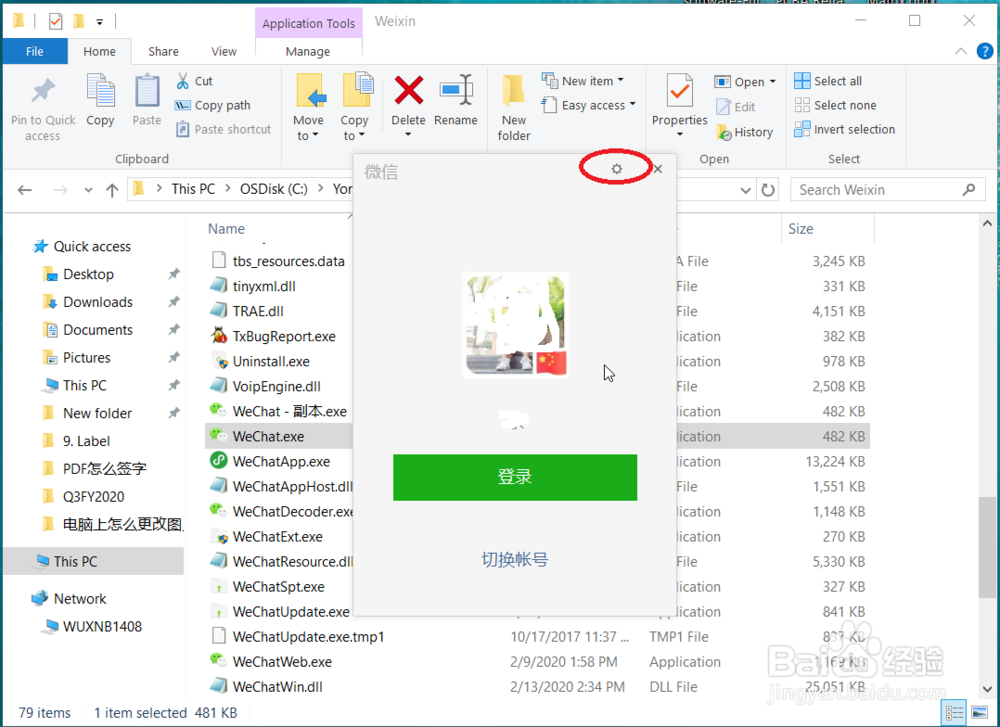Sort by the Name column header
The width and height of the screenshot is (1000, 727).
226,229
